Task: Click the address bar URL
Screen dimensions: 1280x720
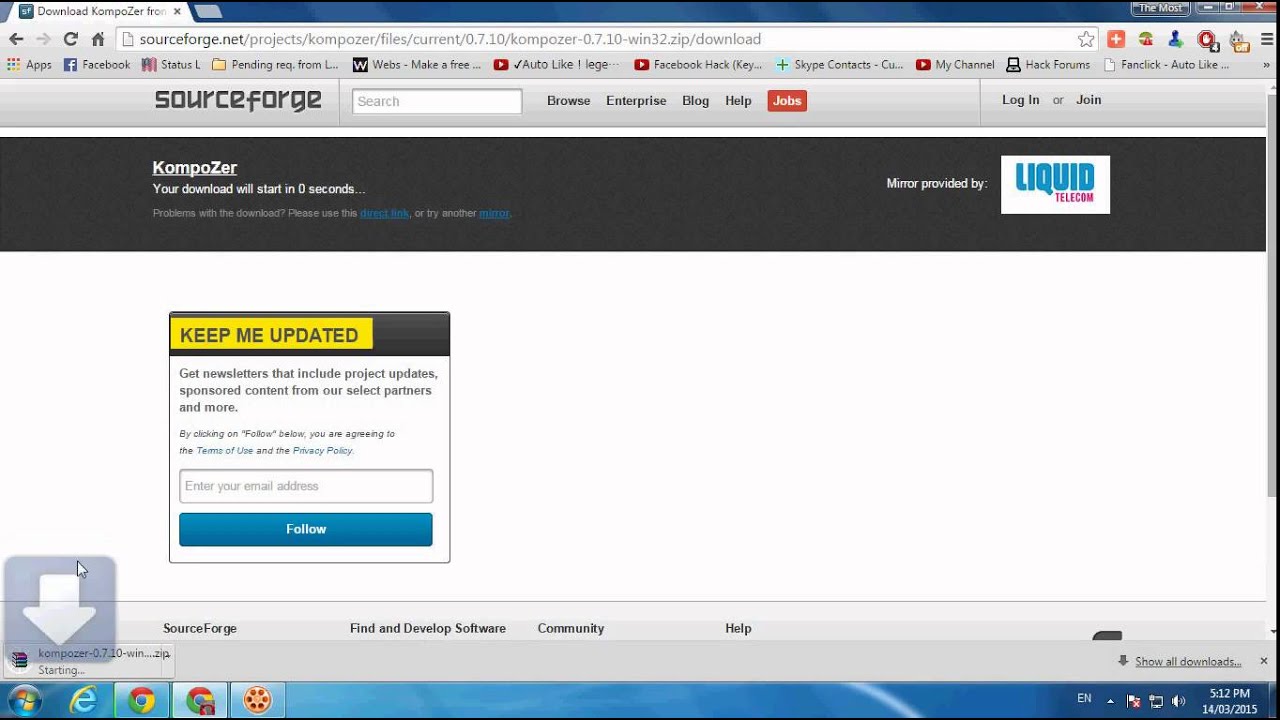Action: [450, 39]
